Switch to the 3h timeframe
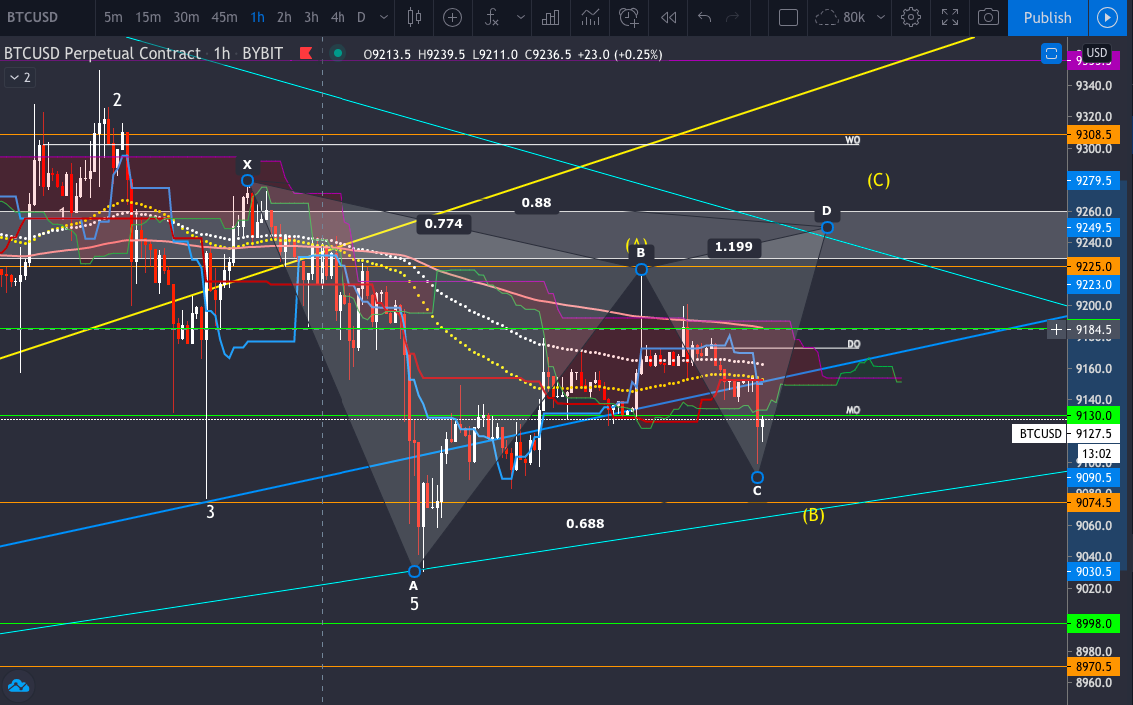Screen dimensions: 1133x705 311,17
